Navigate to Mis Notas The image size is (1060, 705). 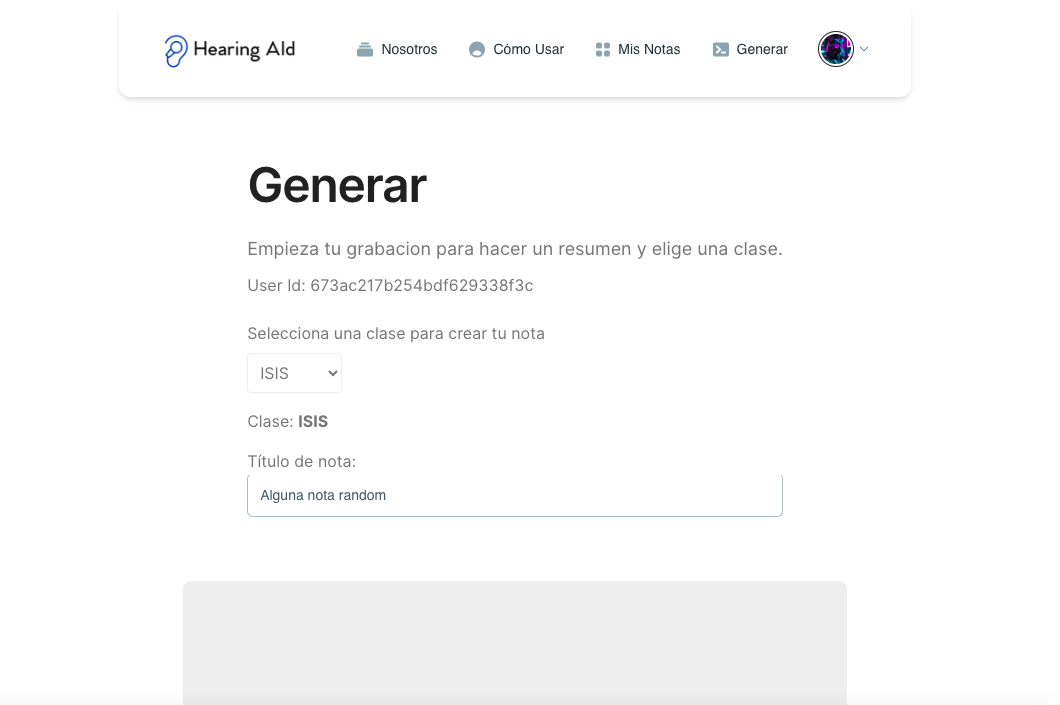[x=637, y=49]
